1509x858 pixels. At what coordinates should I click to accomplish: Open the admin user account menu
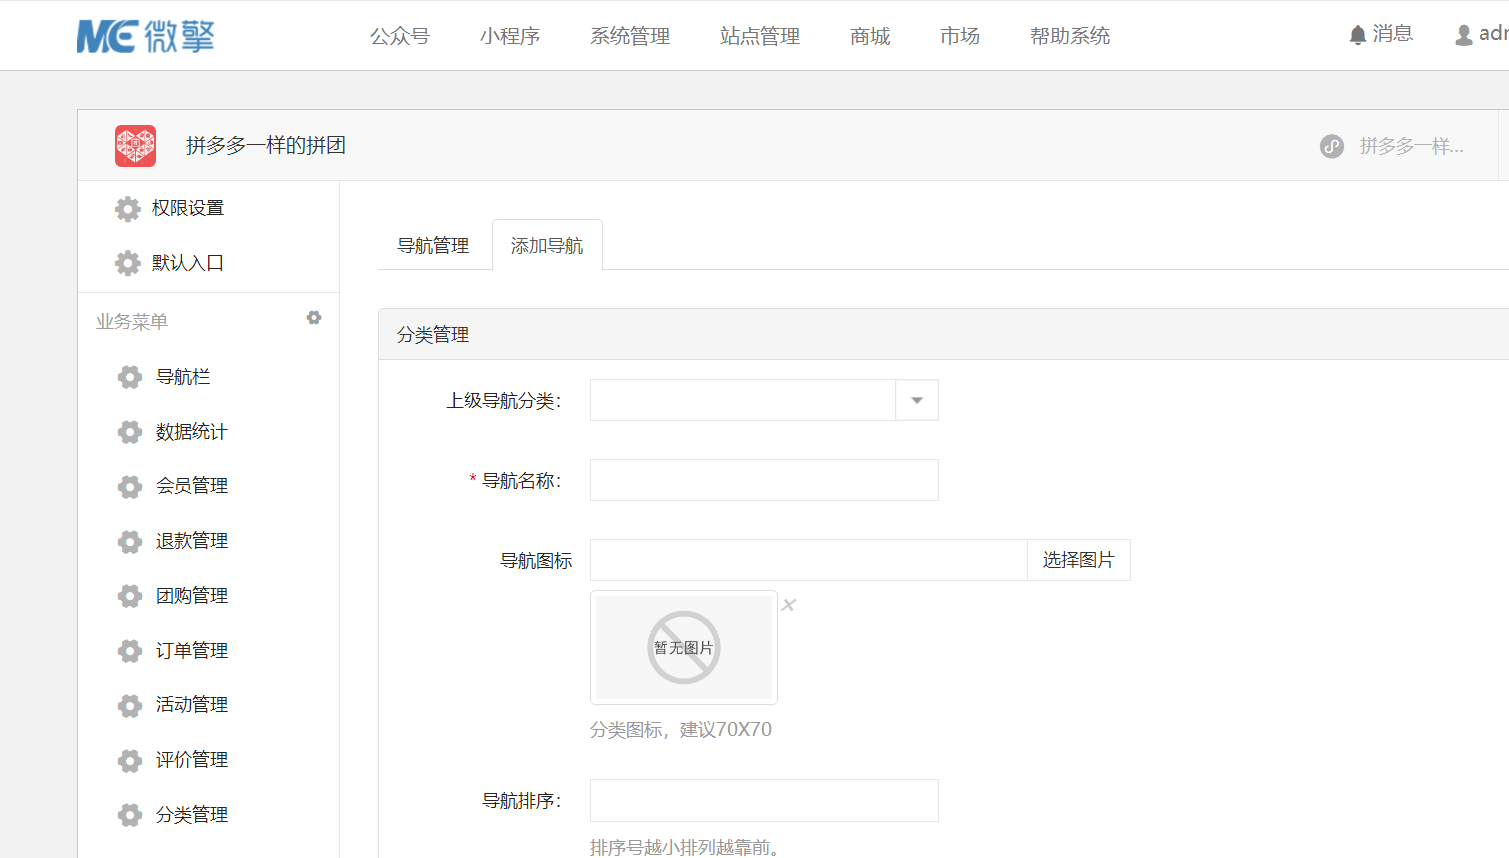click(x=1481, y=34)
